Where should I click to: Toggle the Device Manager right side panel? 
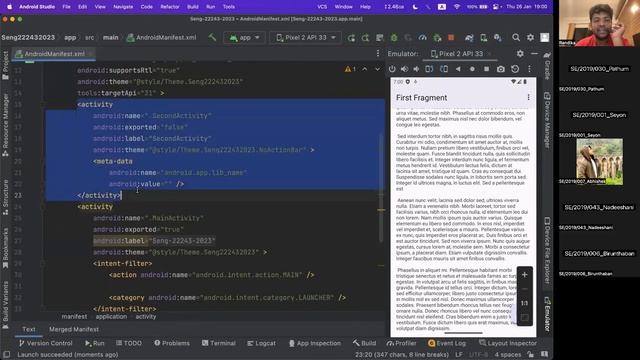547,120
